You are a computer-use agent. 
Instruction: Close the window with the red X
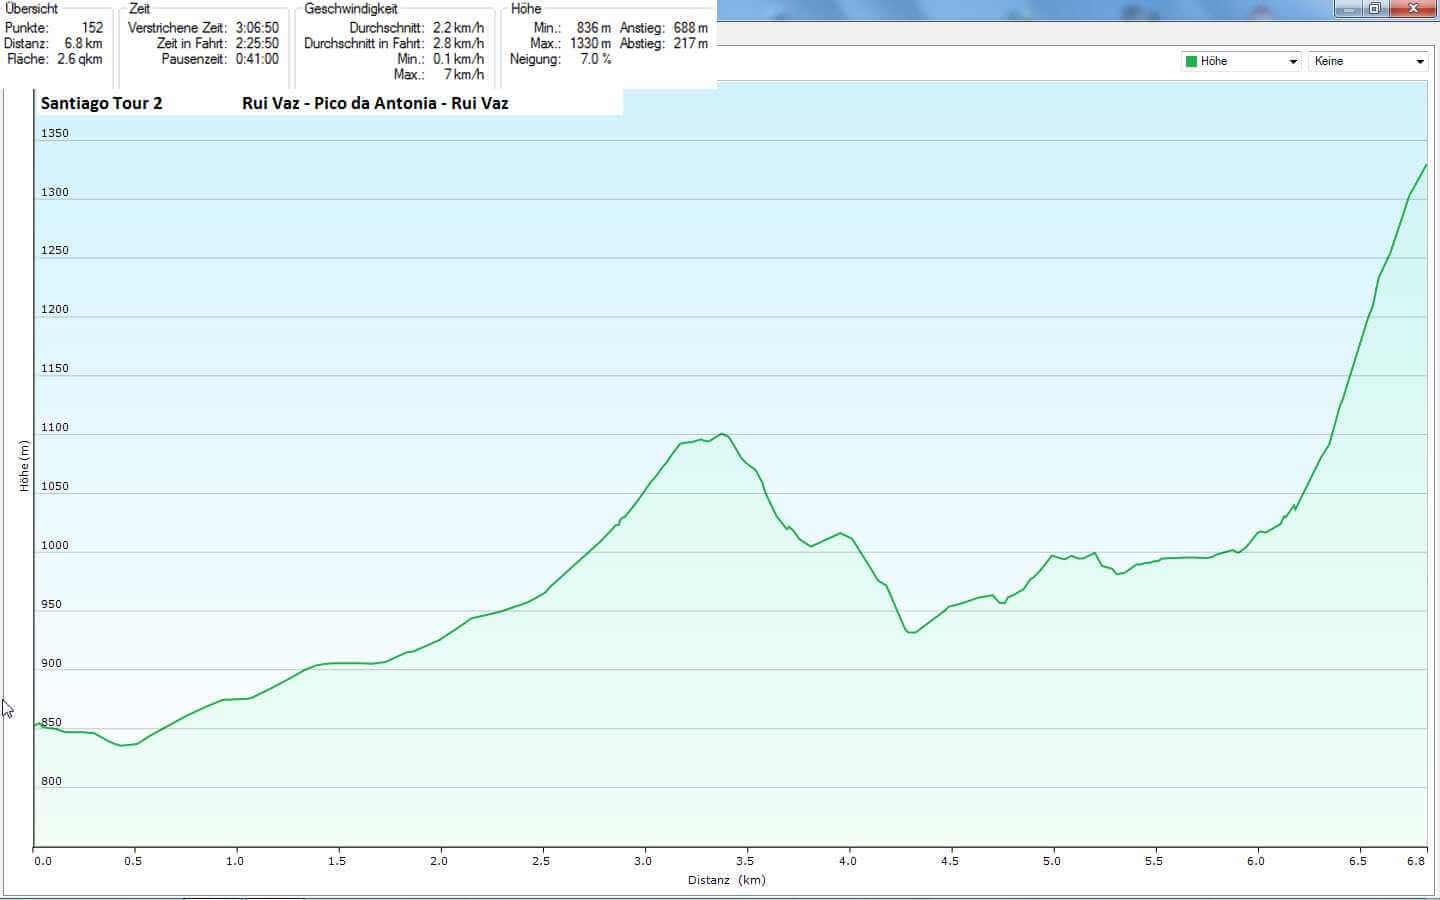coord(1414,8)
